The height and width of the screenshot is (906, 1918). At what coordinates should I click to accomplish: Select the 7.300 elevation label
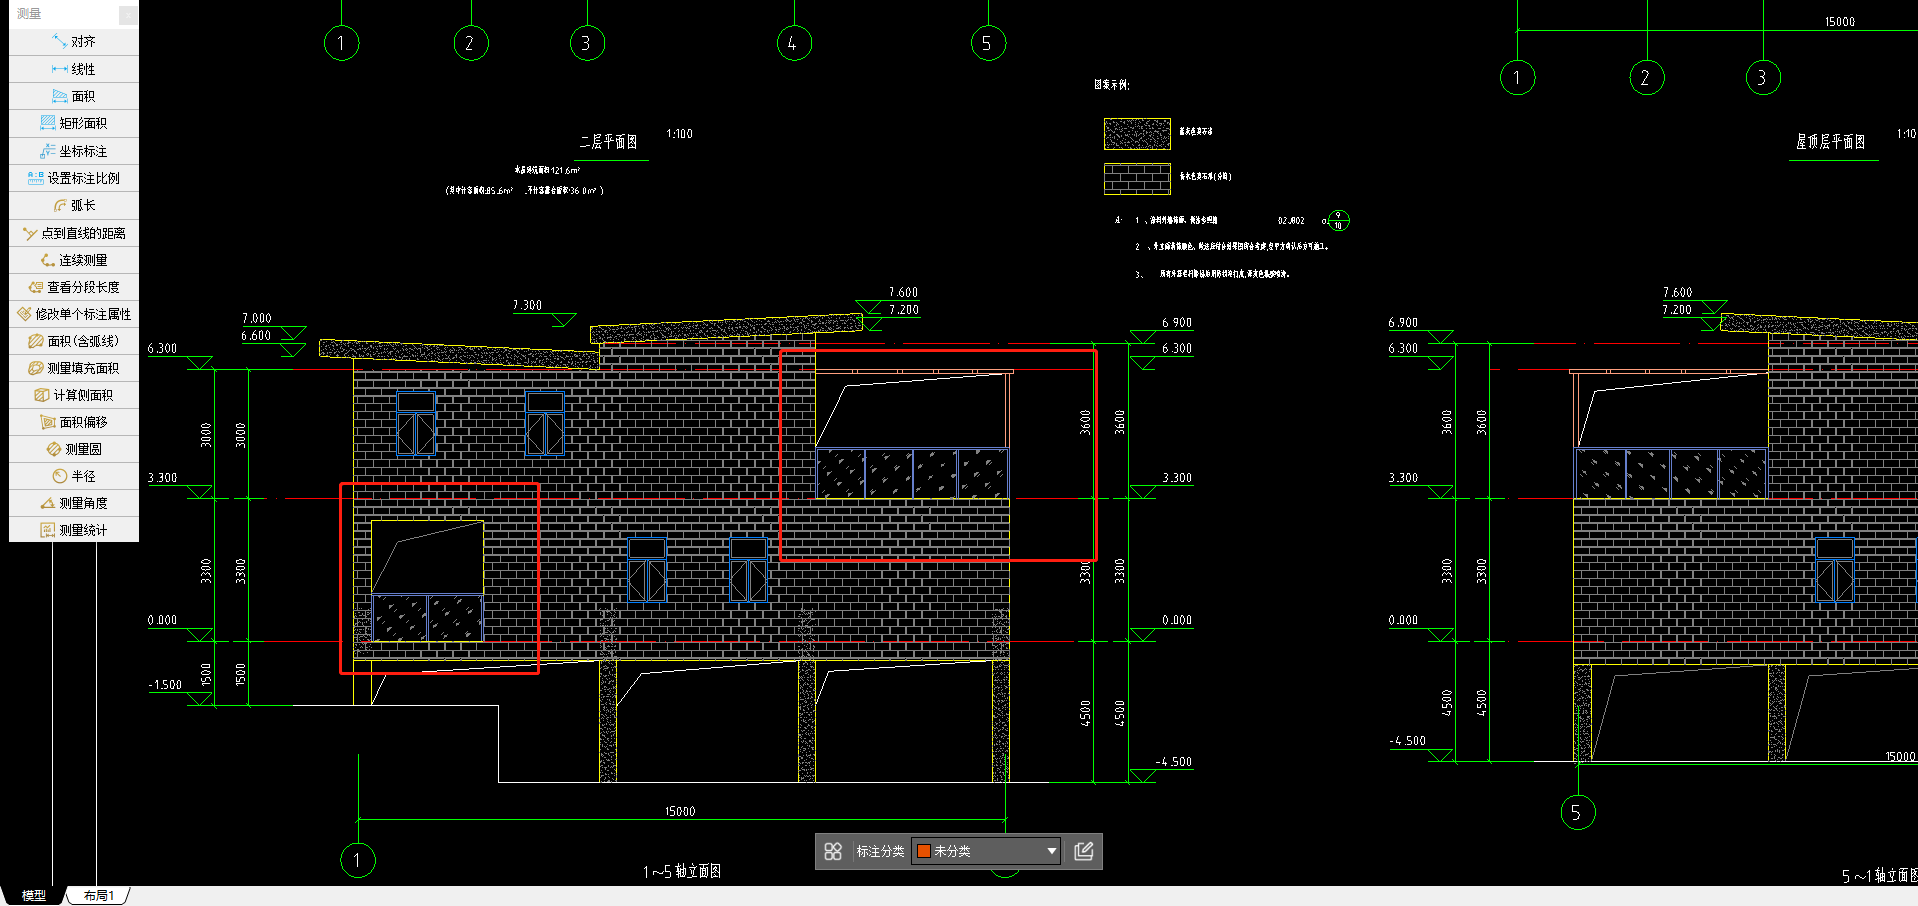point(527,305)
